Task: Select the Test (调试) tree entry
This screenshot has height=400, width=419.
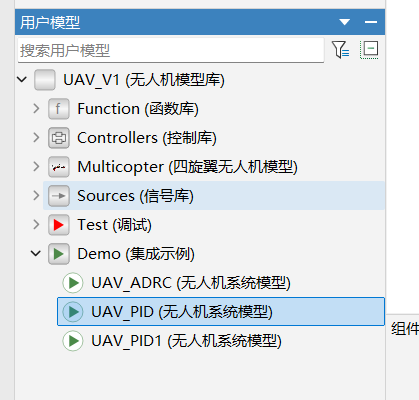Action: [x=114, y=225]
